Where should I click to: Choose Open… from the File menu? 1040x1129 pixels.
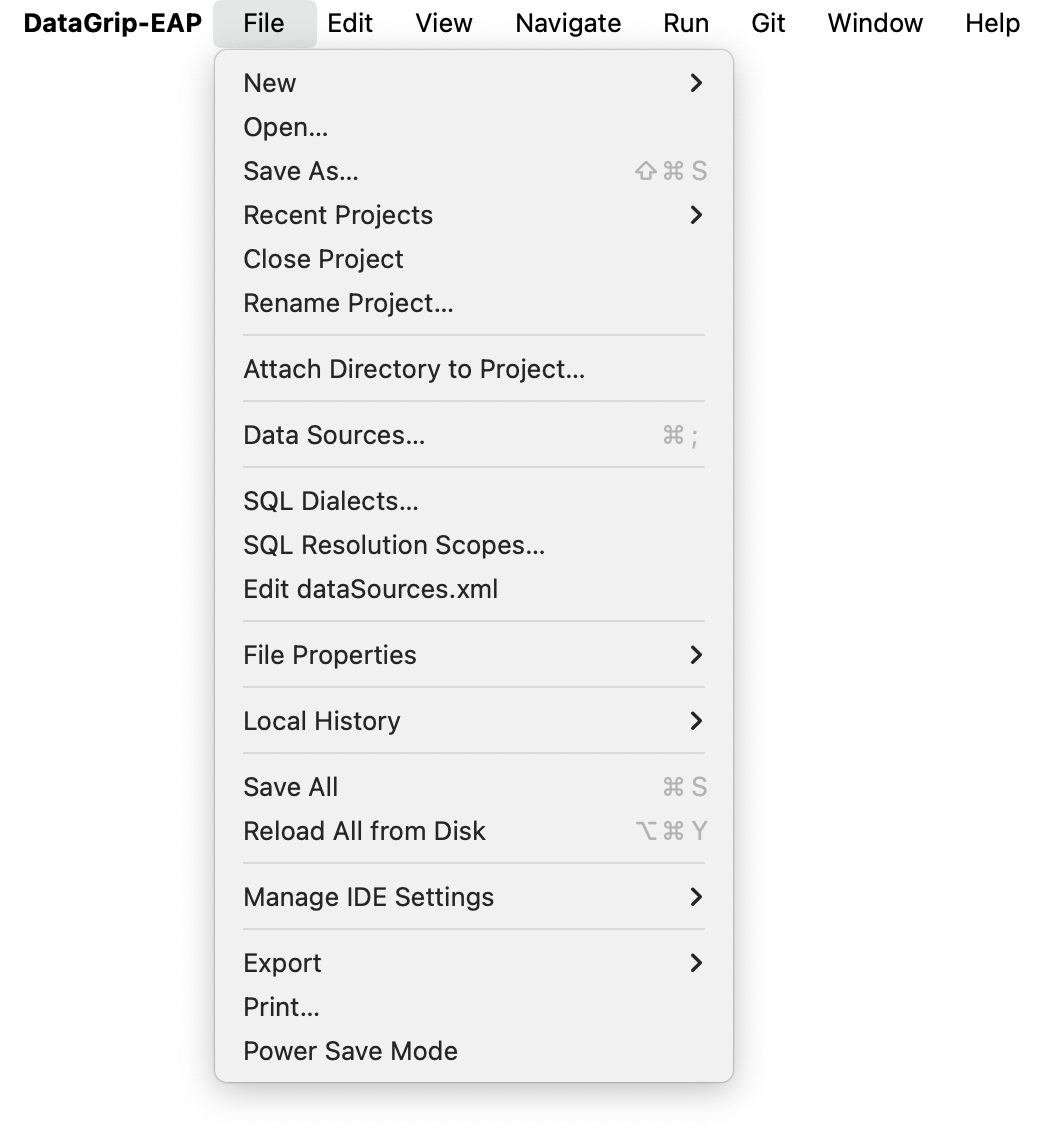pos(286,127)
